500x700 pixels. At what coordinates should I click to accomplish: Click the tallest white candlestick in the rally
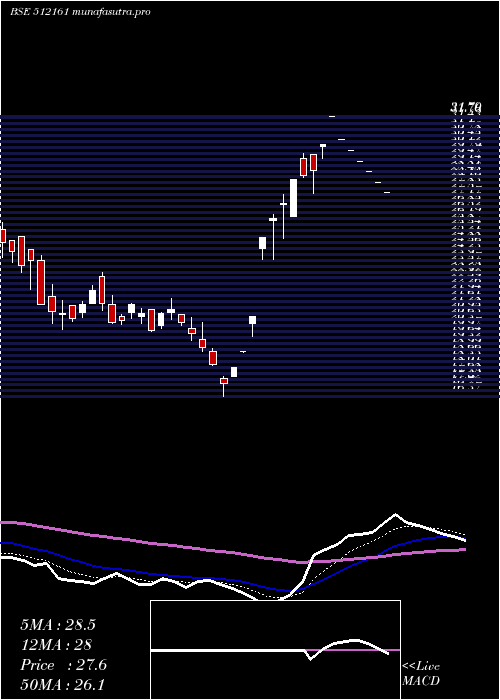click(x=293, y=198)
